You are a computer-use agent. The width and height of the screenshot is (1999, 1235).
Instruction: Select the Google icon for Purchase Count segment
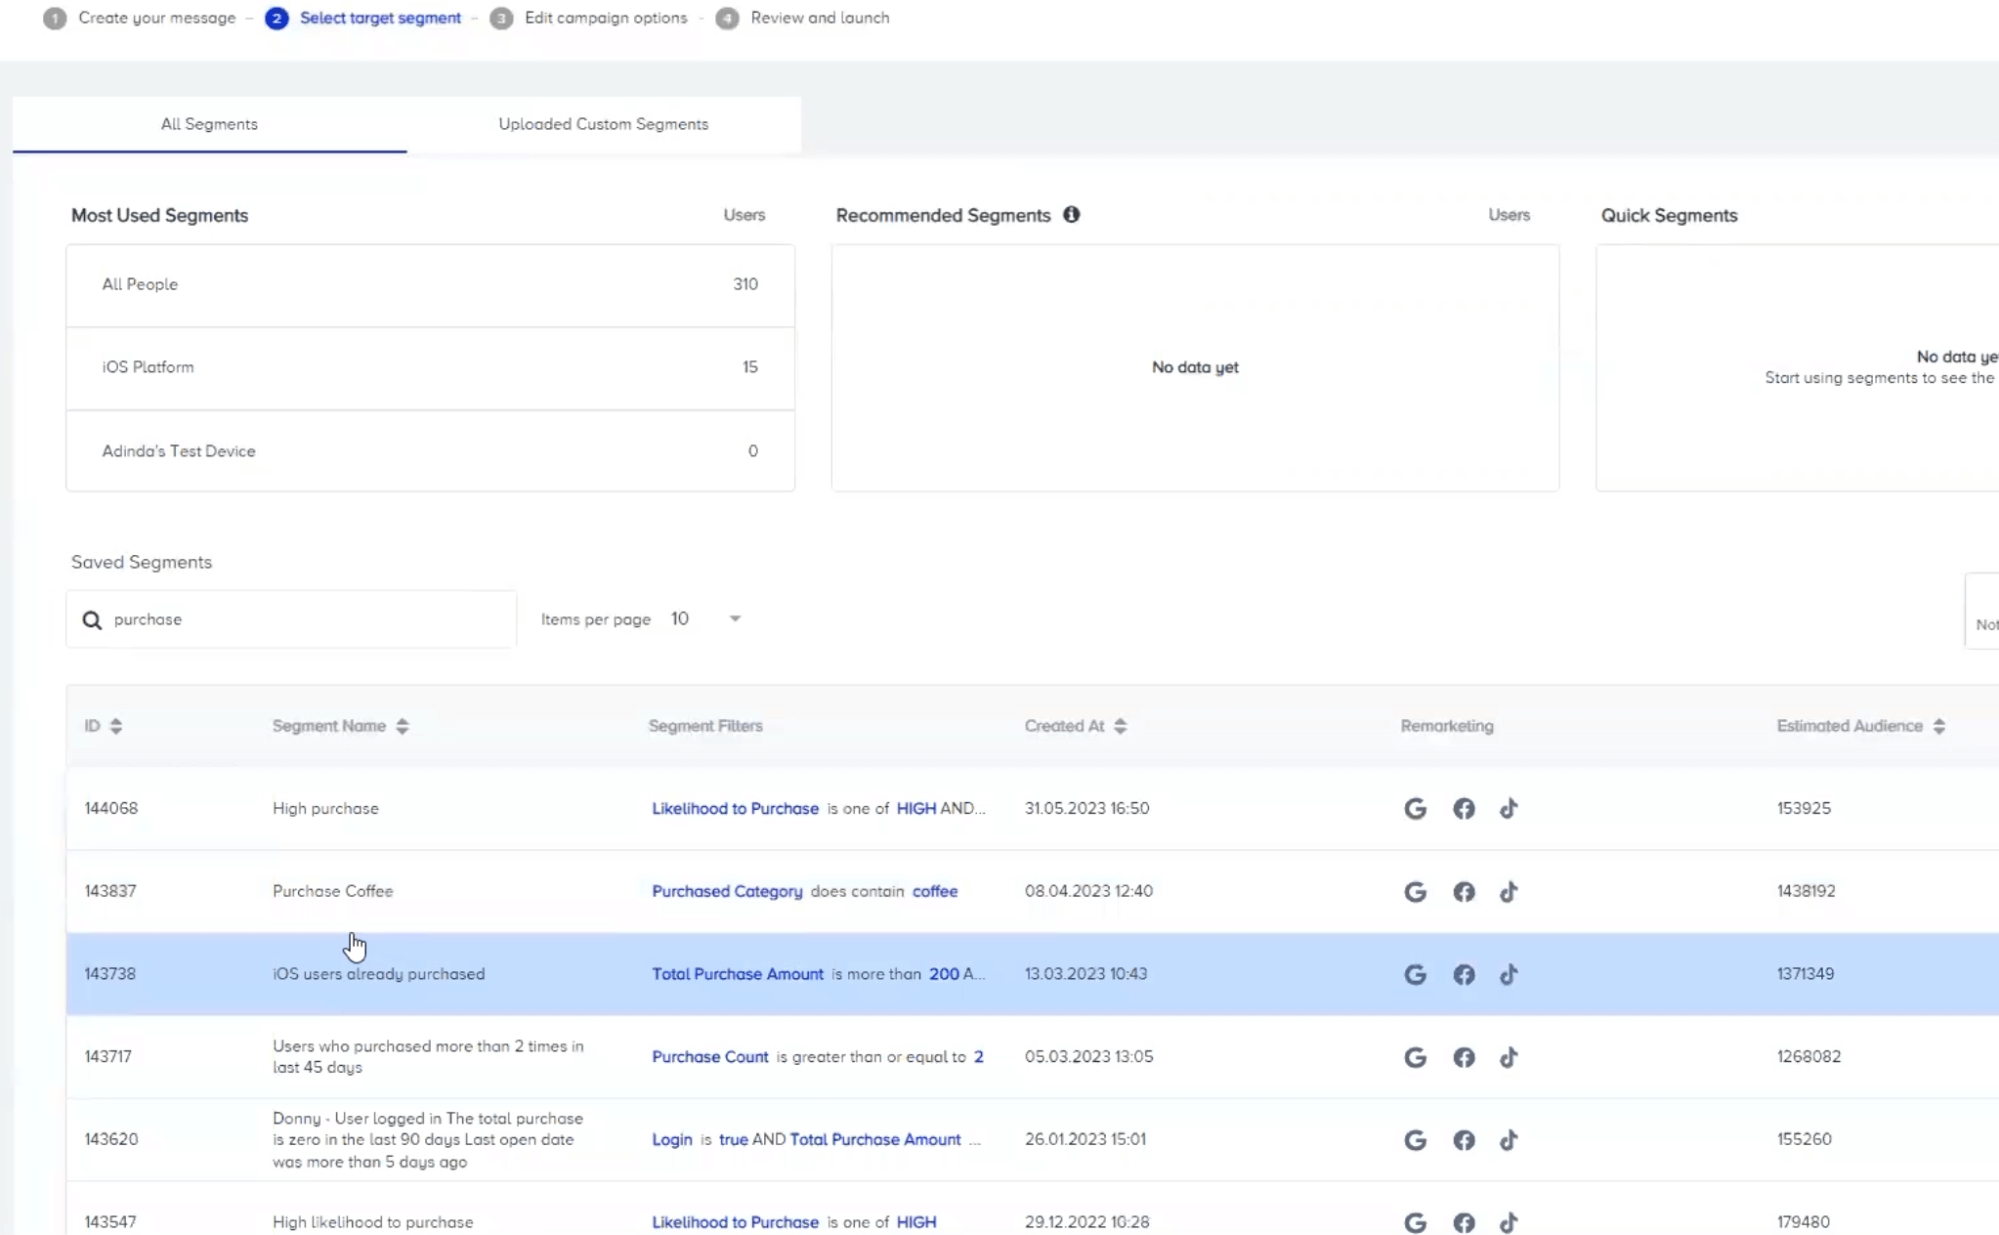coord(1415,1056)
